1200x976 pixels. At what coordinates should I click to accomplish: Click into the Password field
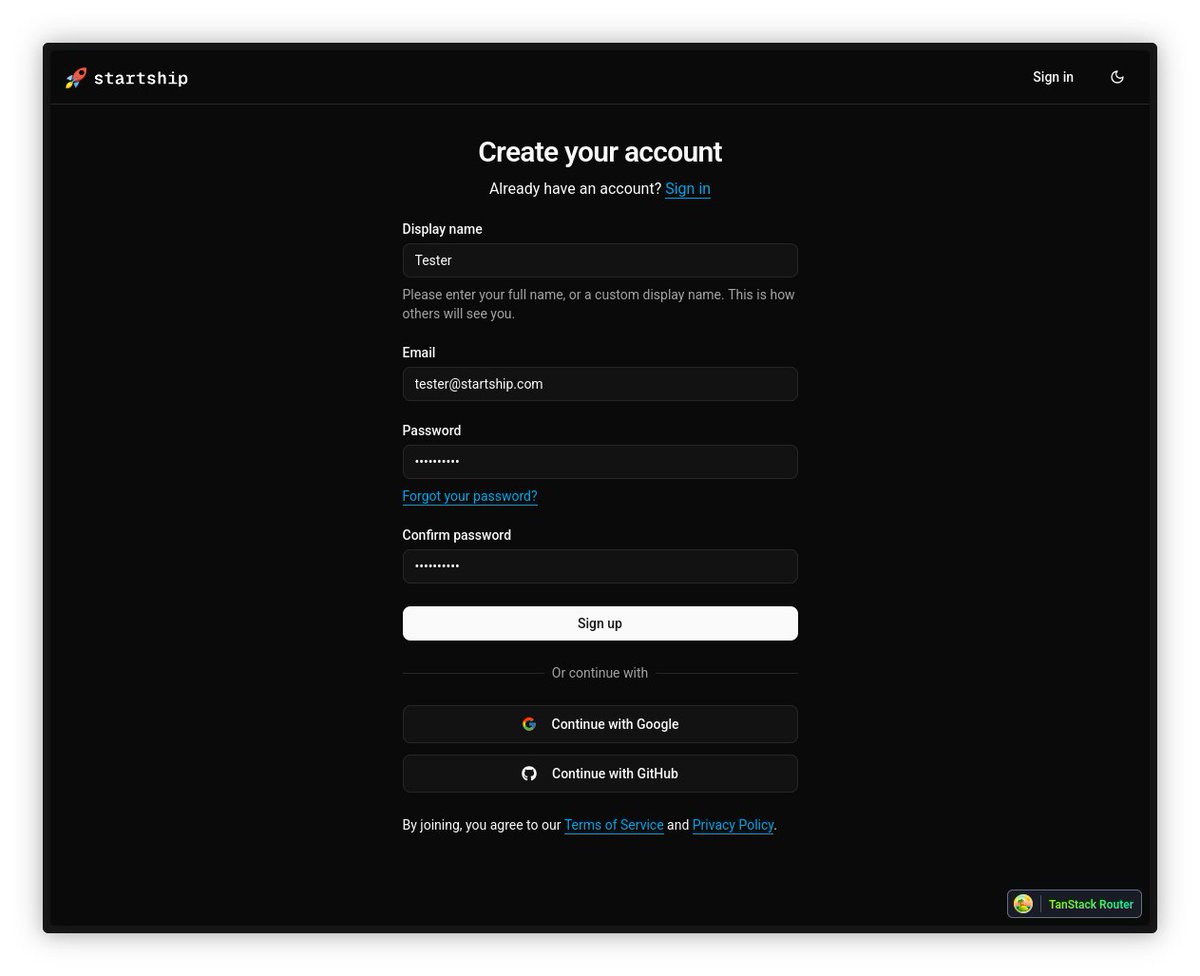[600, 462]
